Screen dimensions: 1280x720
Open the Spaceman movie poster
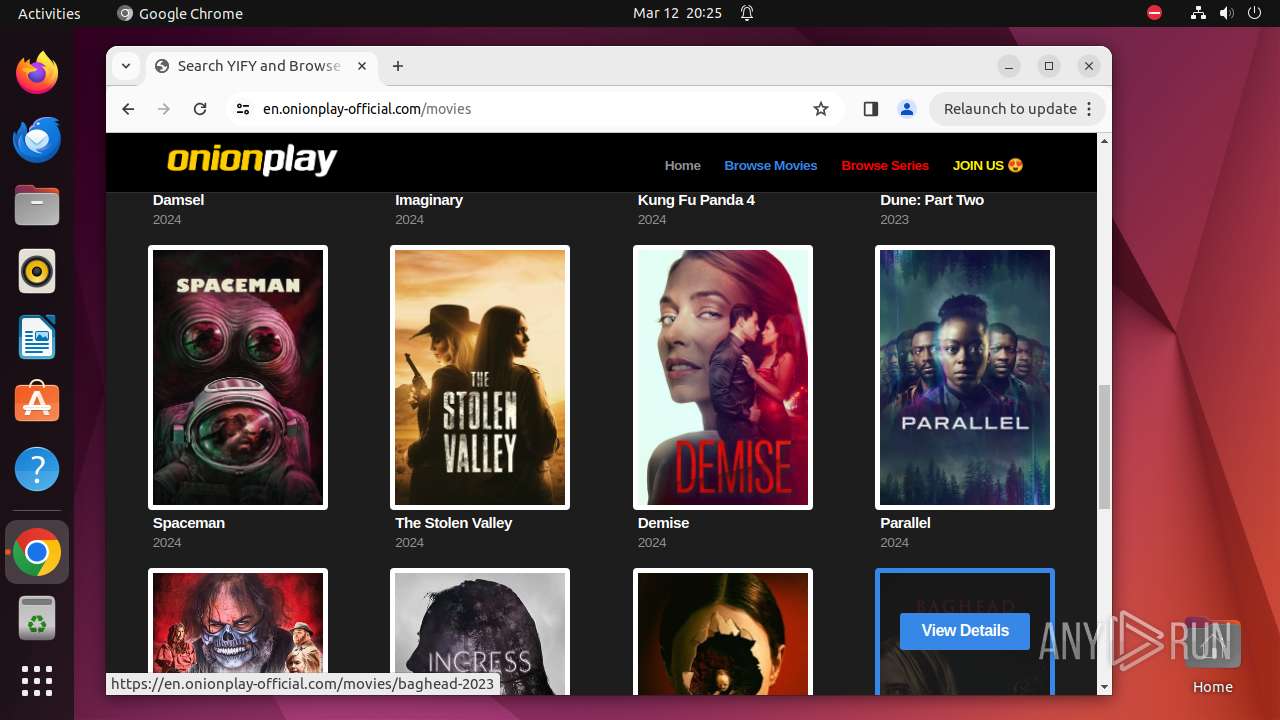click(238, 378)
